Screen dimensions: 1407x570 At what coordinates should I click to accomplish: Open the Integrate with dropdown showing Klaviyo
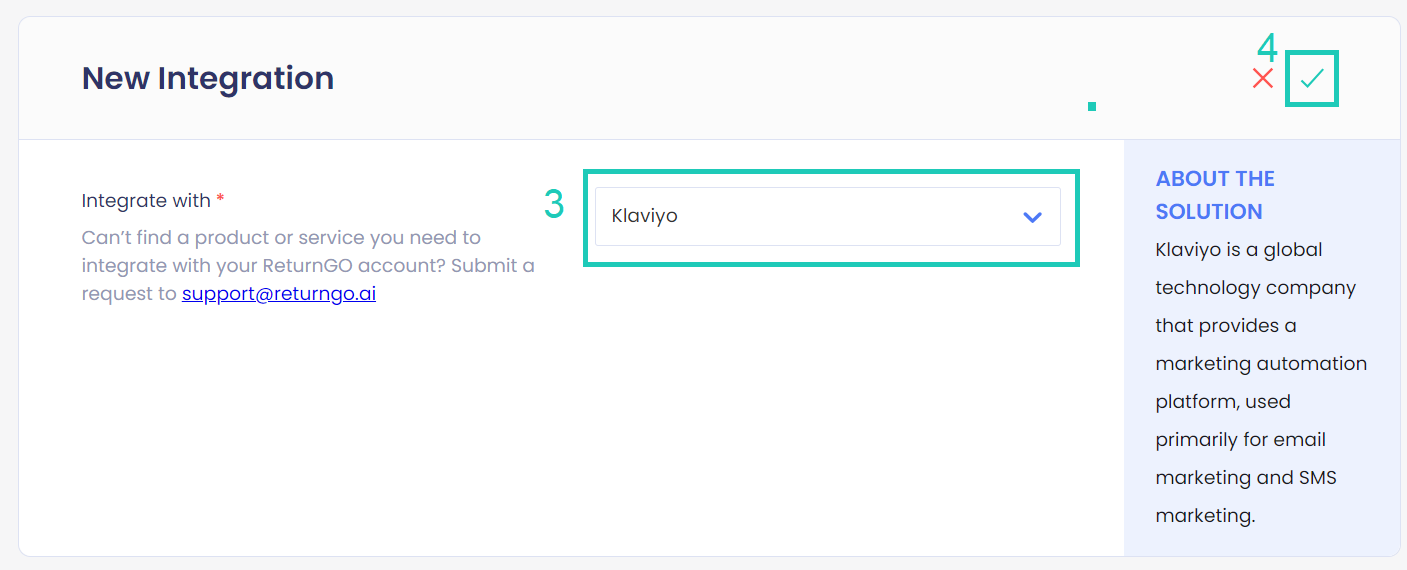827,216
